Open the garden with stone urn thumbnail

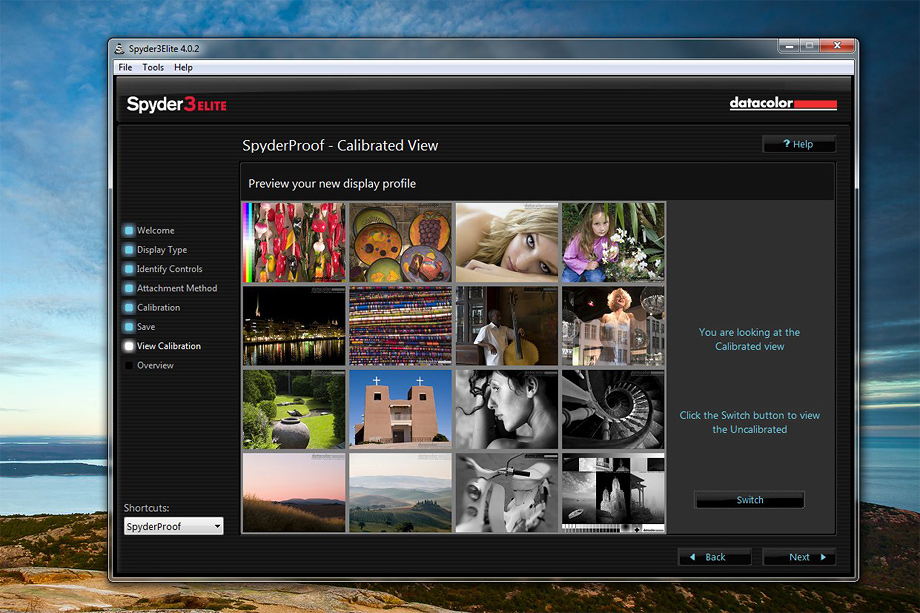294,409
